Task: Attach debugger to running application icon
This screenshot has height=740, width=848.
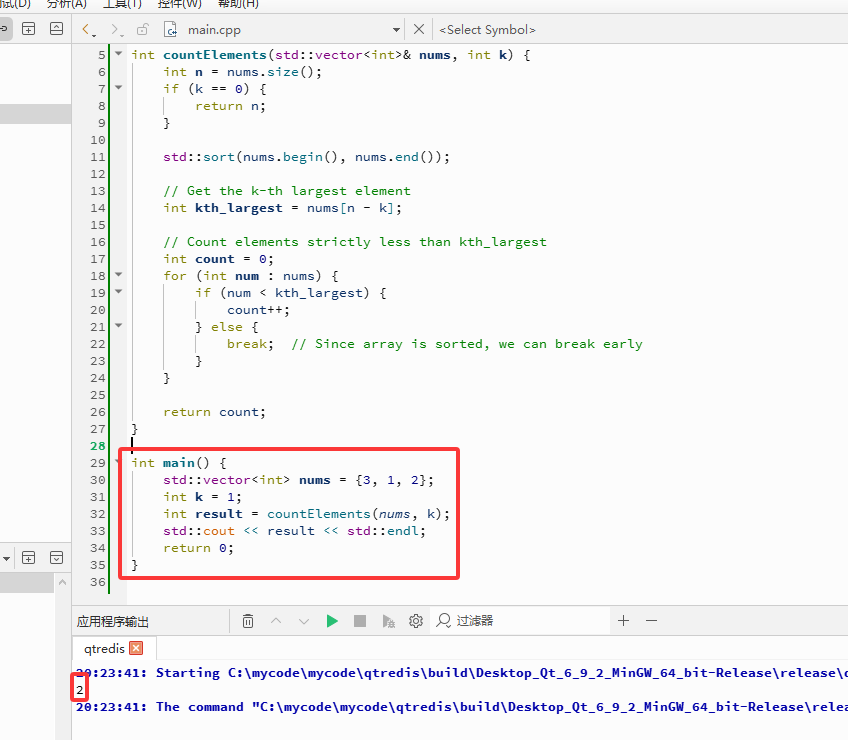Action: click(388, 621)
